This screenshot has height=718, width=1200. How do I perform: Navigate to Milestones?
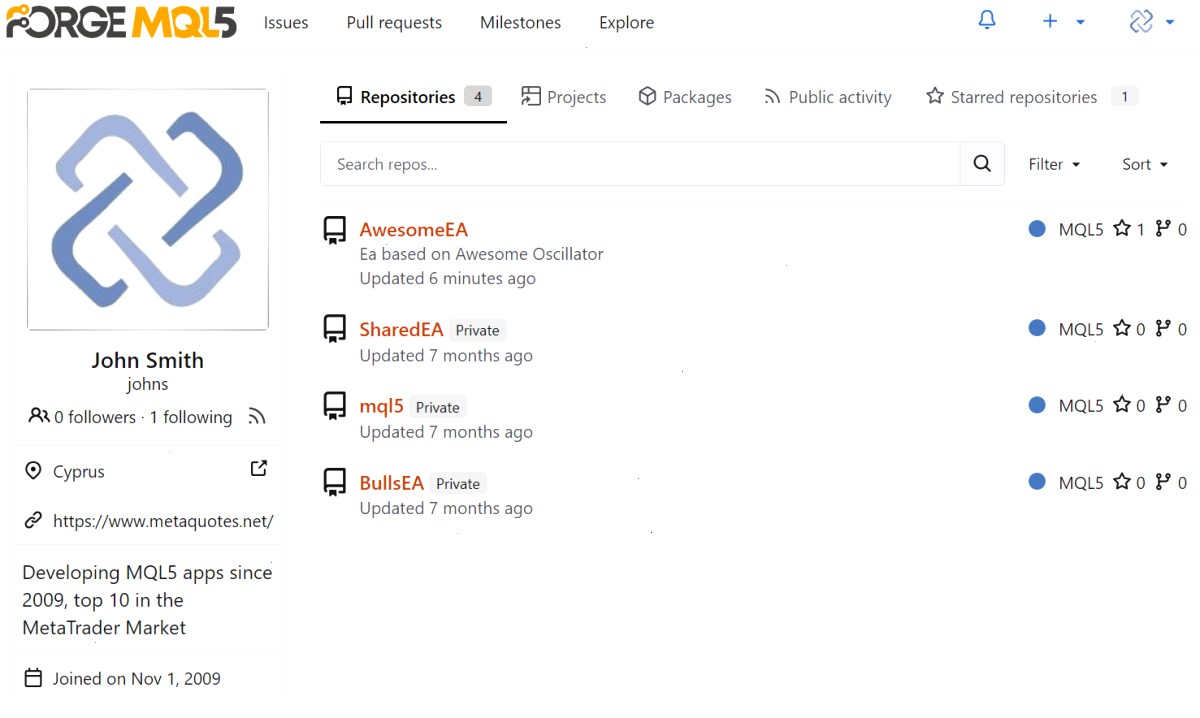click(x=520, y=22)
